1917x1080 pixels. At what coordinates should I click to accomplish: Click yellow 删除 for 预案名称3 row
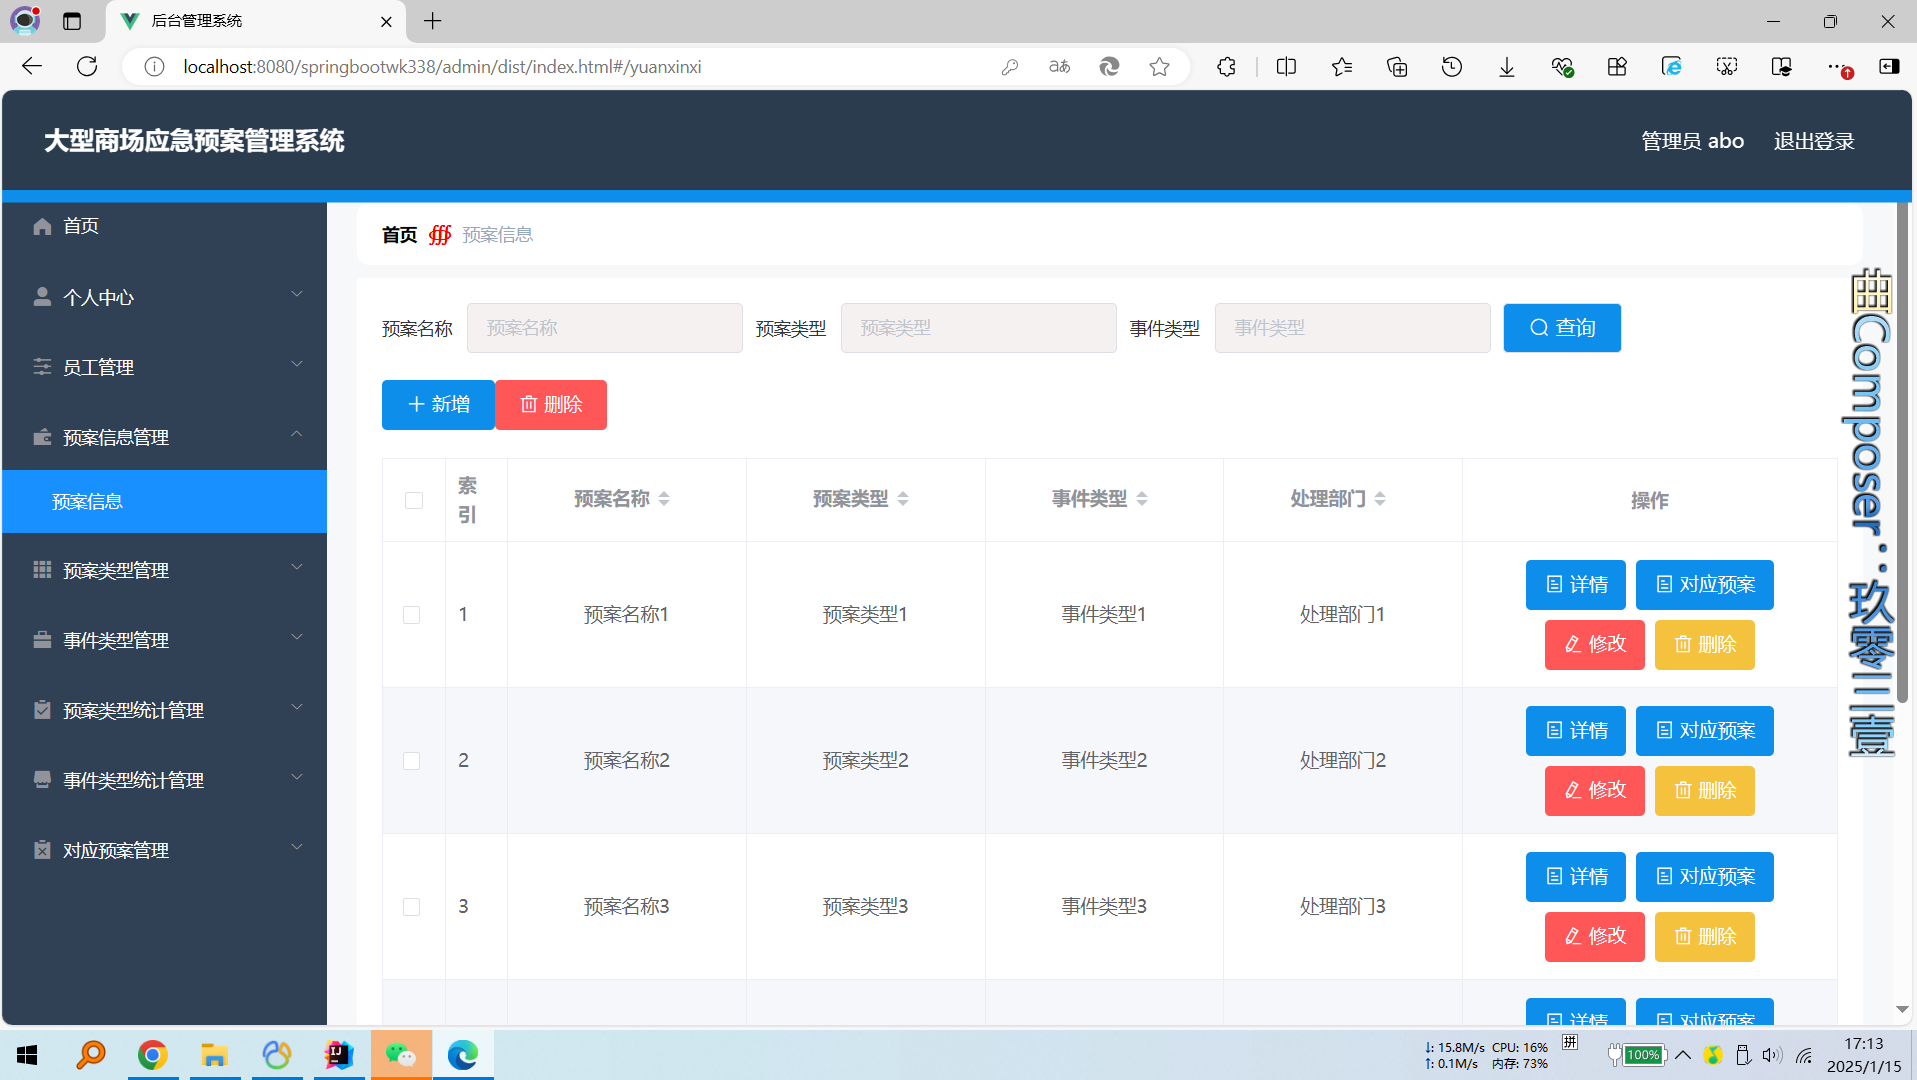coord(1705,937)
